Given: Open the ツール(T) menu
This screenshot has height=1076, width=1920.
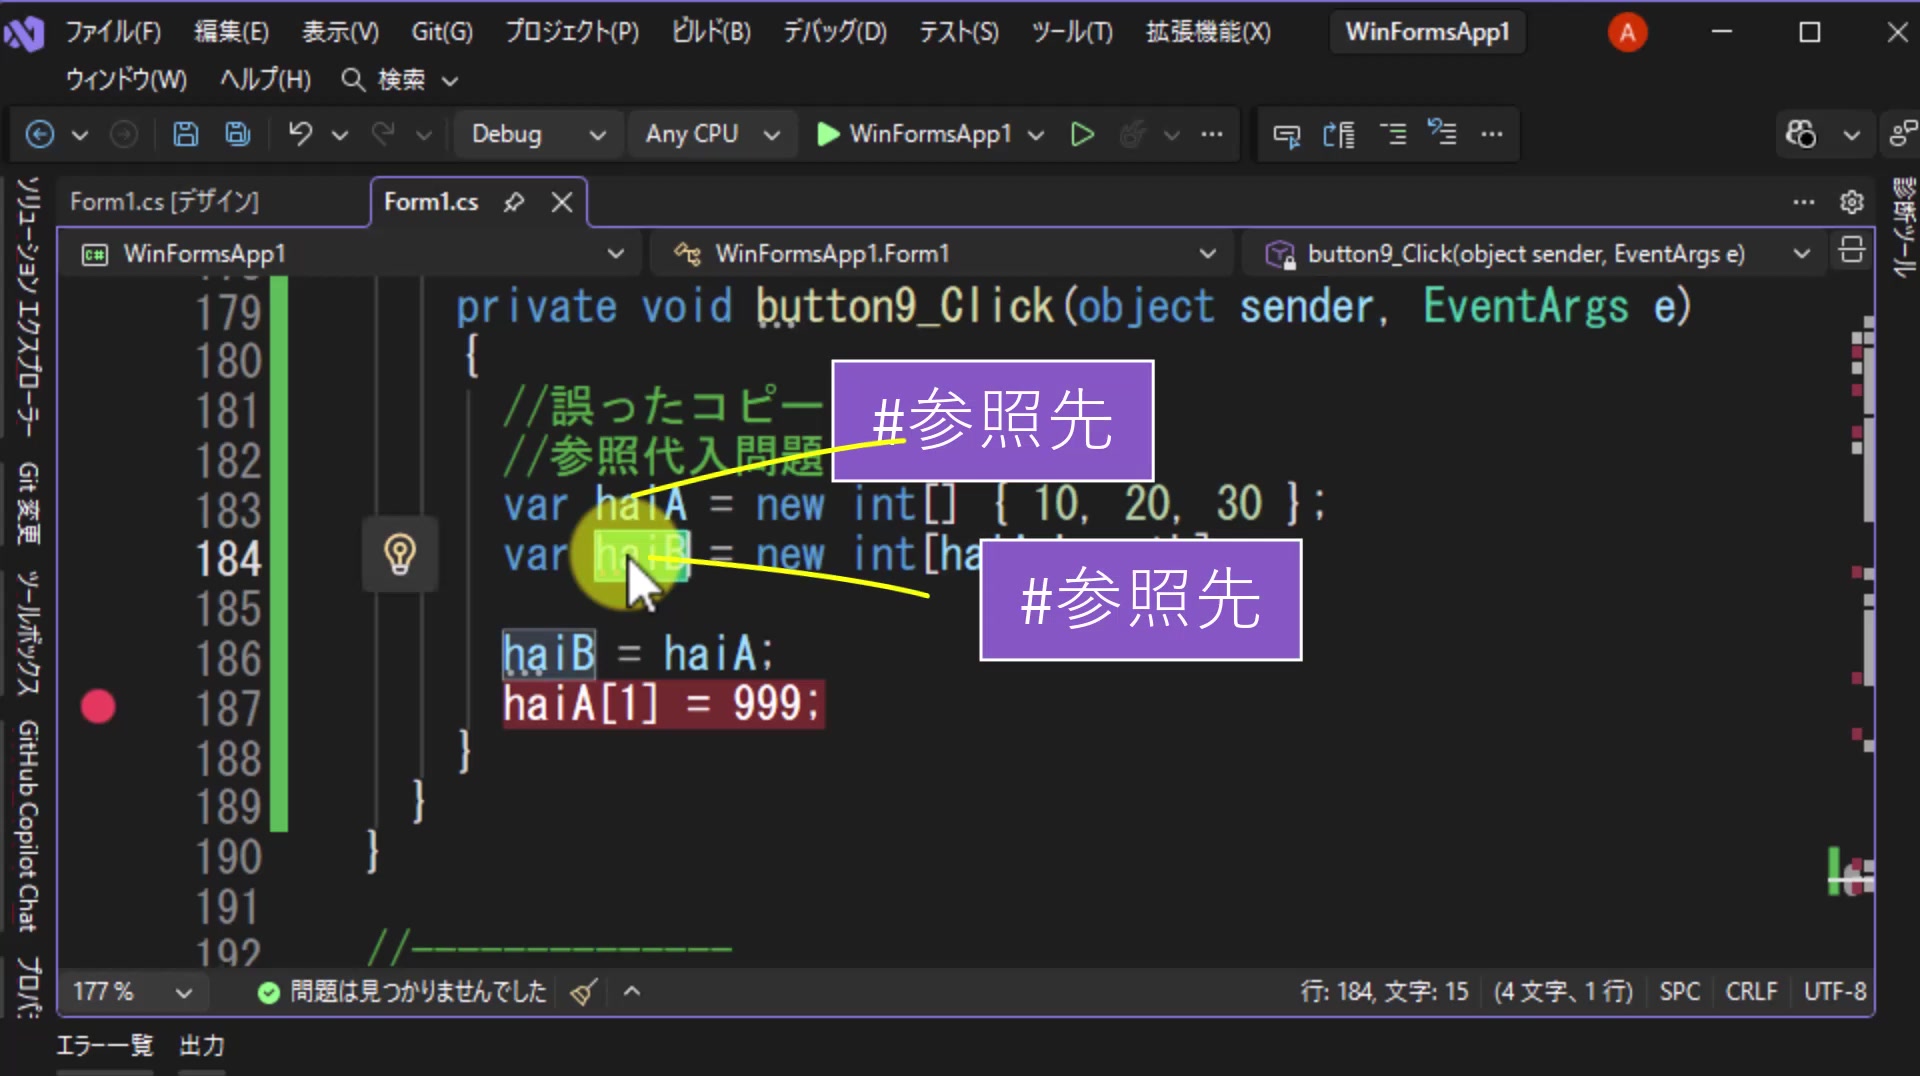Looking at the screenshot, I should tap(1072, 32).
